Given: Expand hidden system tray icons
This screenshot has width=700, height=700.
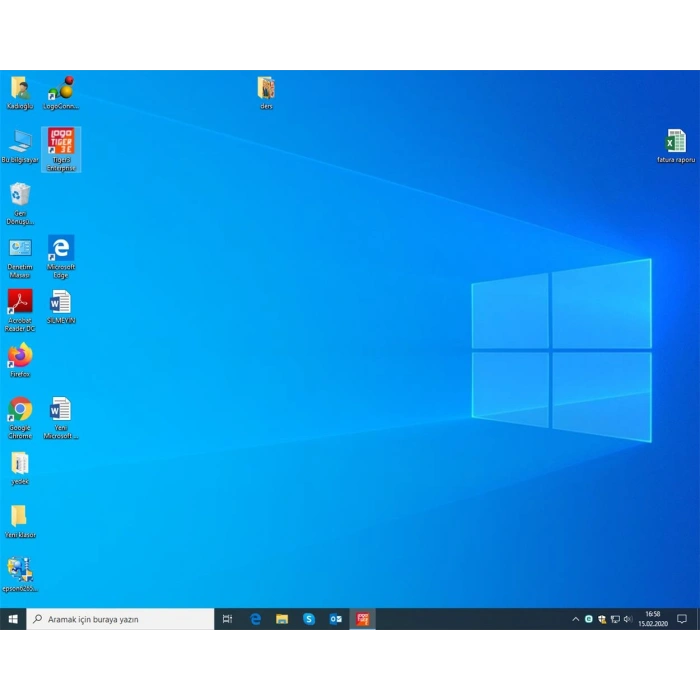Looking at the screenshot, I should click(x=575, y=619).
